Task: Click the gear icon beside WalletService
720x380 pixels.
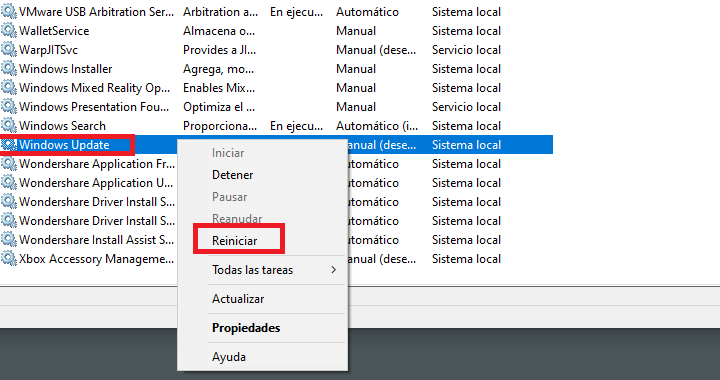Action: pyautogui.click(x=9, y=31)
